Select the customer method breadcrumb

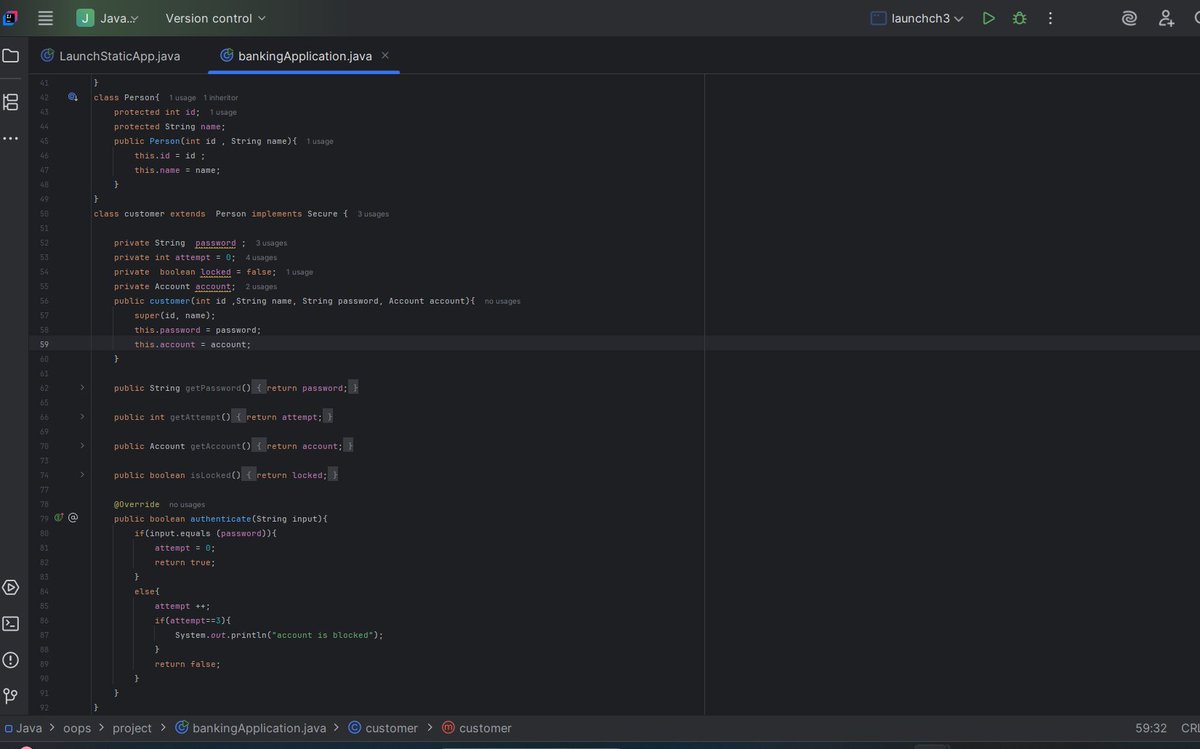click(x=477, y=728)
